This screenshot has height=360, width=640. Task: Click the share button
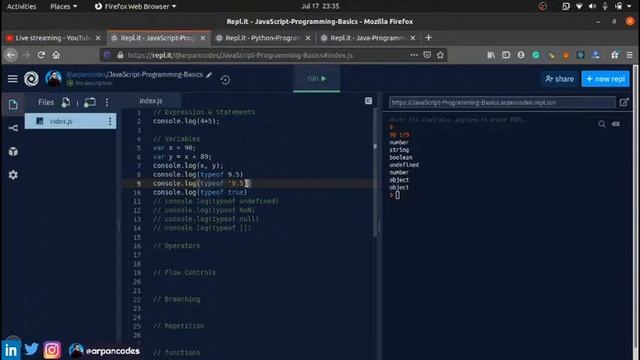(x=559, y=79)
